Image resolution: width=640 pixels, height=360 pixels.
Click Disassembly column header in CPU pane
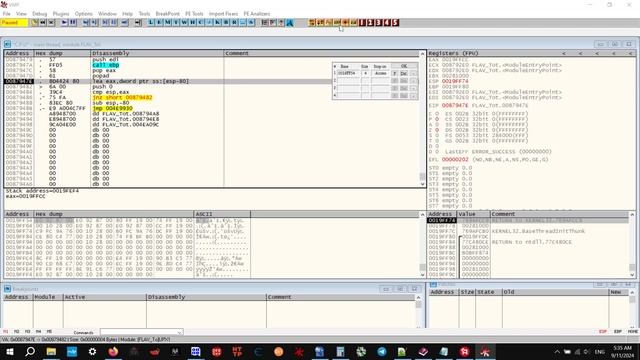pos(157,53)
